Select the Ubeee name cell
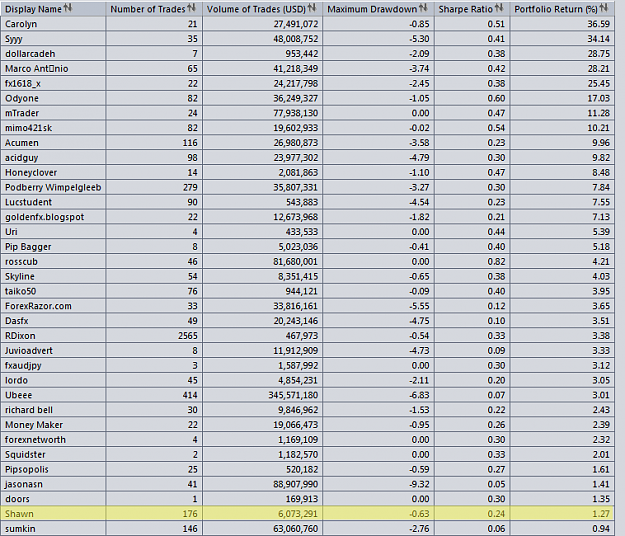Screen dimensions: 625x536 point(54,395)
